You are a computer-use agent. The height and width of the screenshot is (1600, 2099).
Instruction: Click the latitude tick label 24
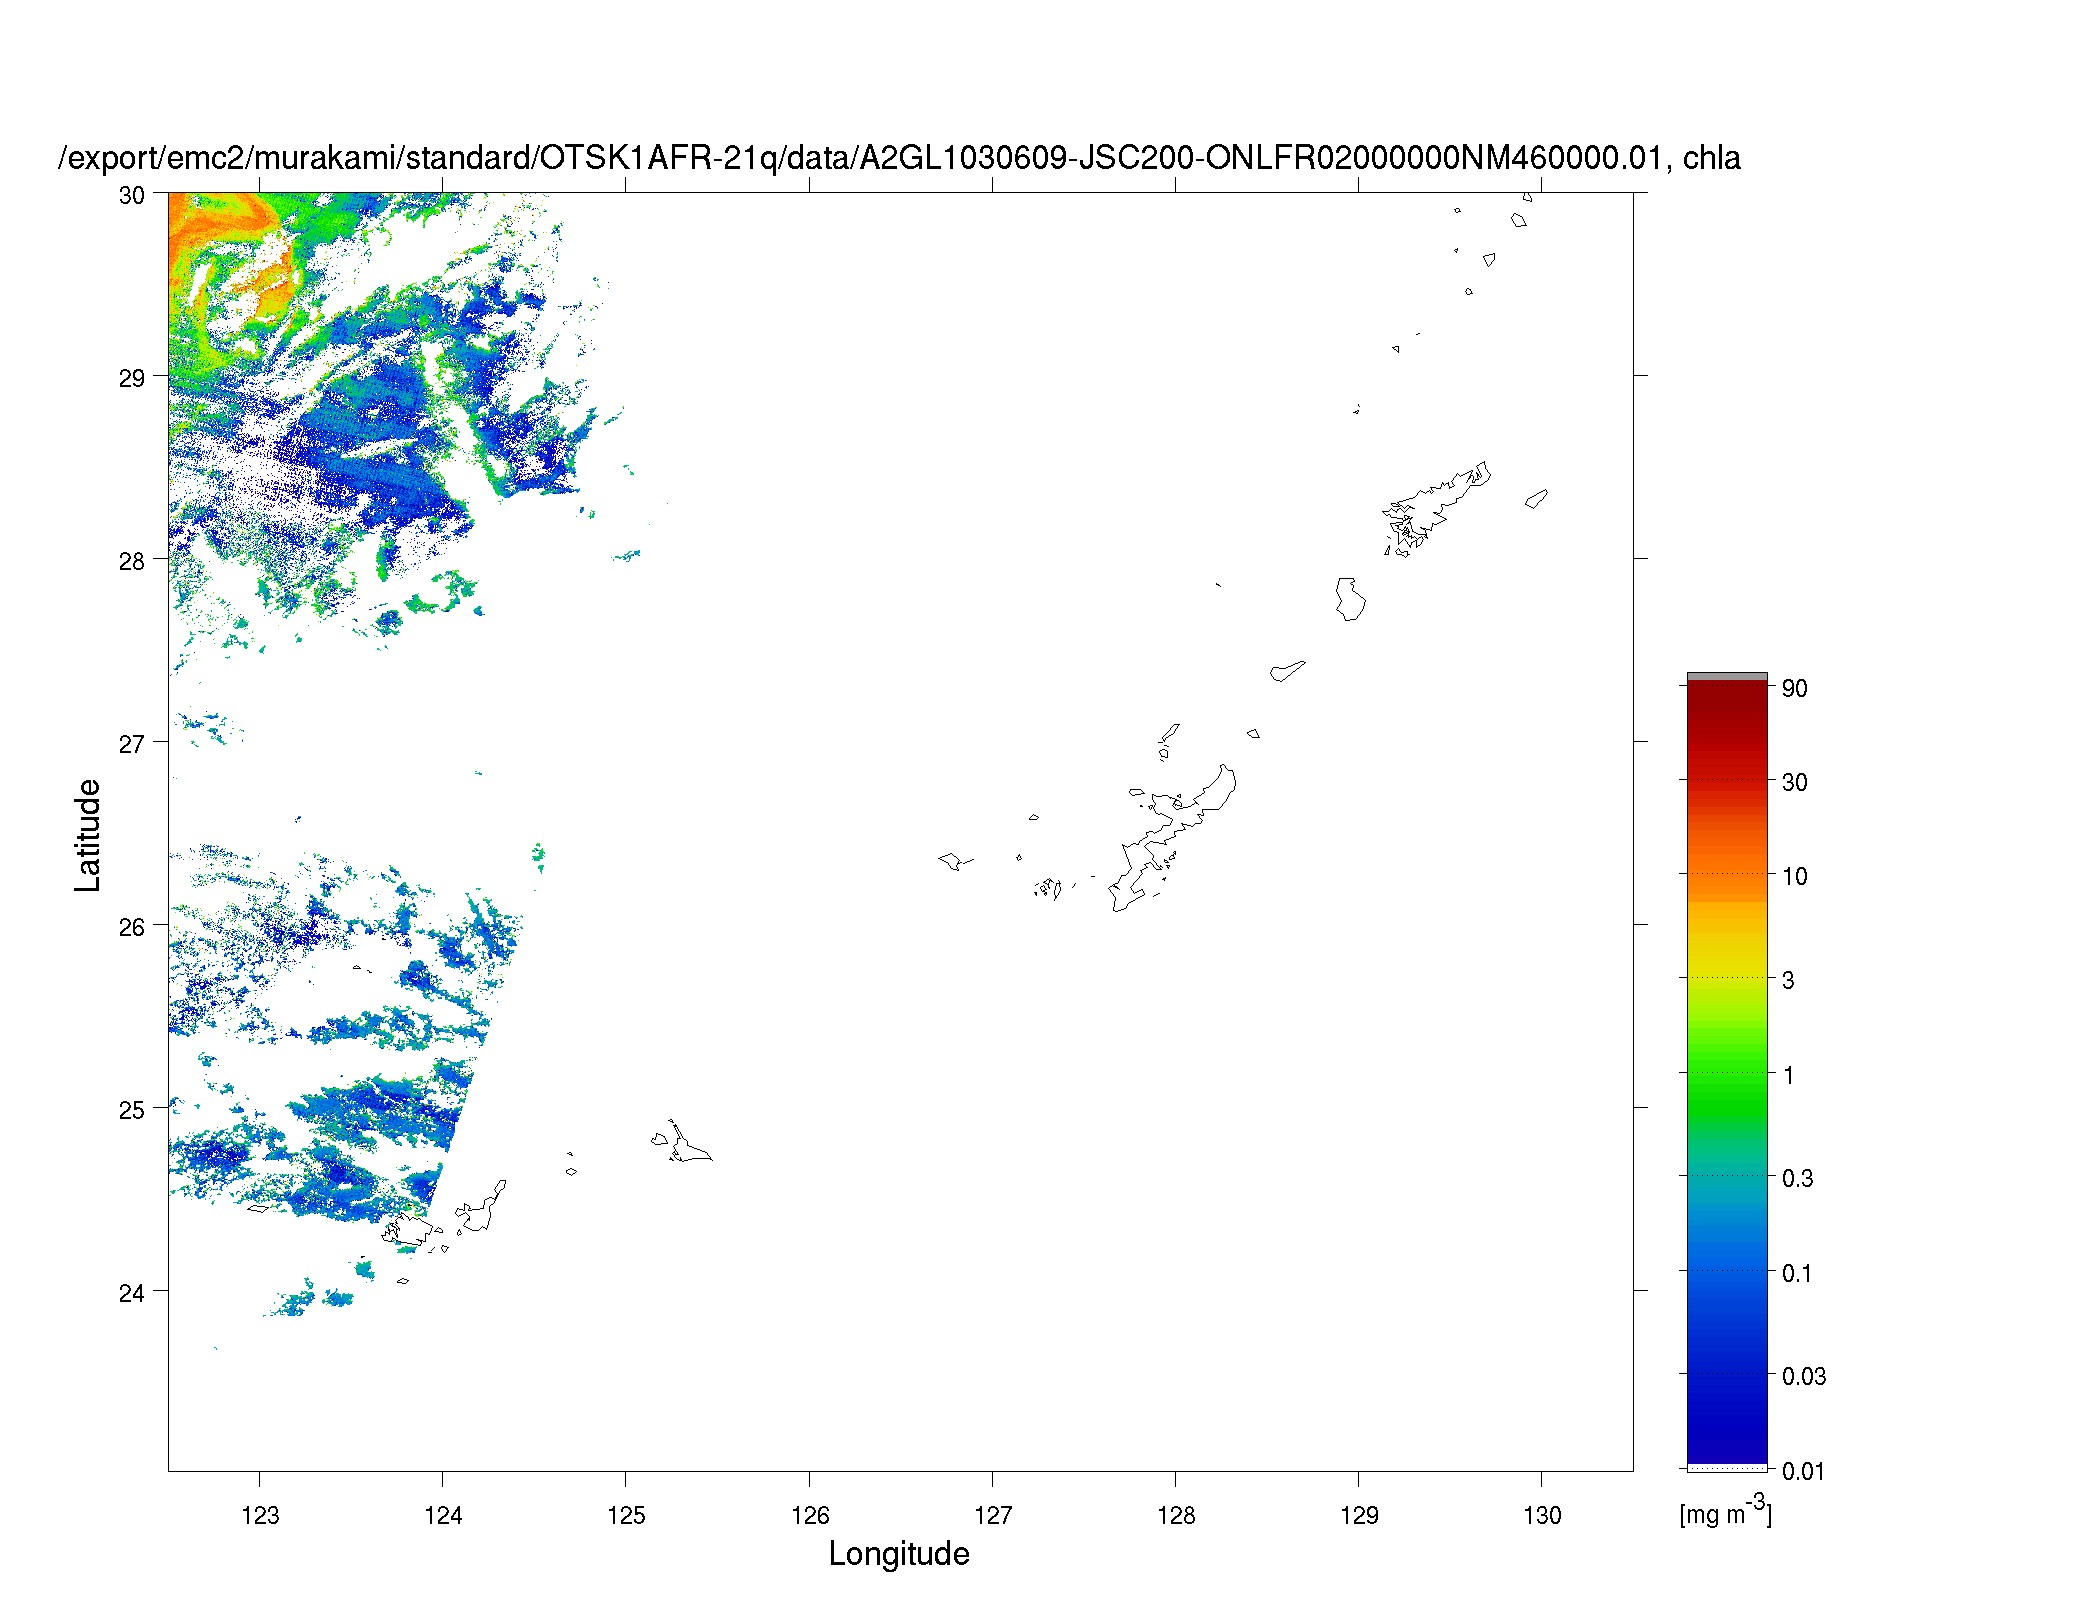132,1294
